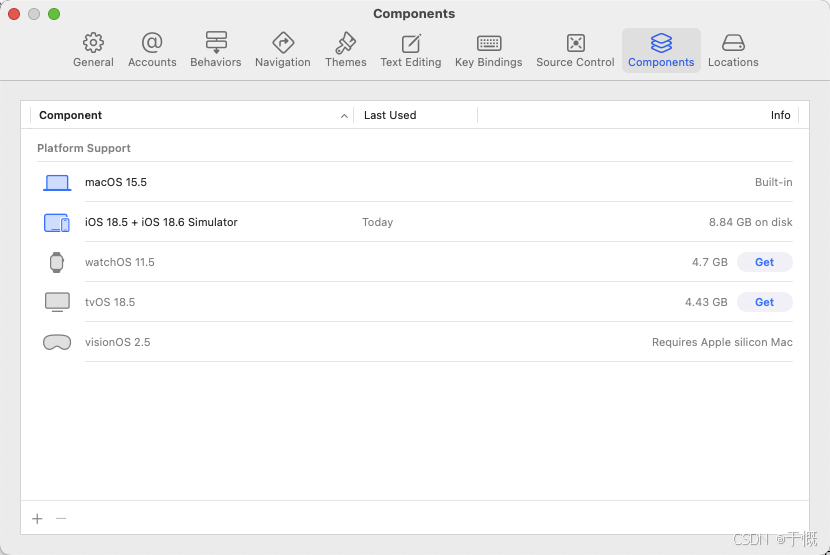
Task: Select the watchOS 11.5 row text
Action: tap(120, 262)
